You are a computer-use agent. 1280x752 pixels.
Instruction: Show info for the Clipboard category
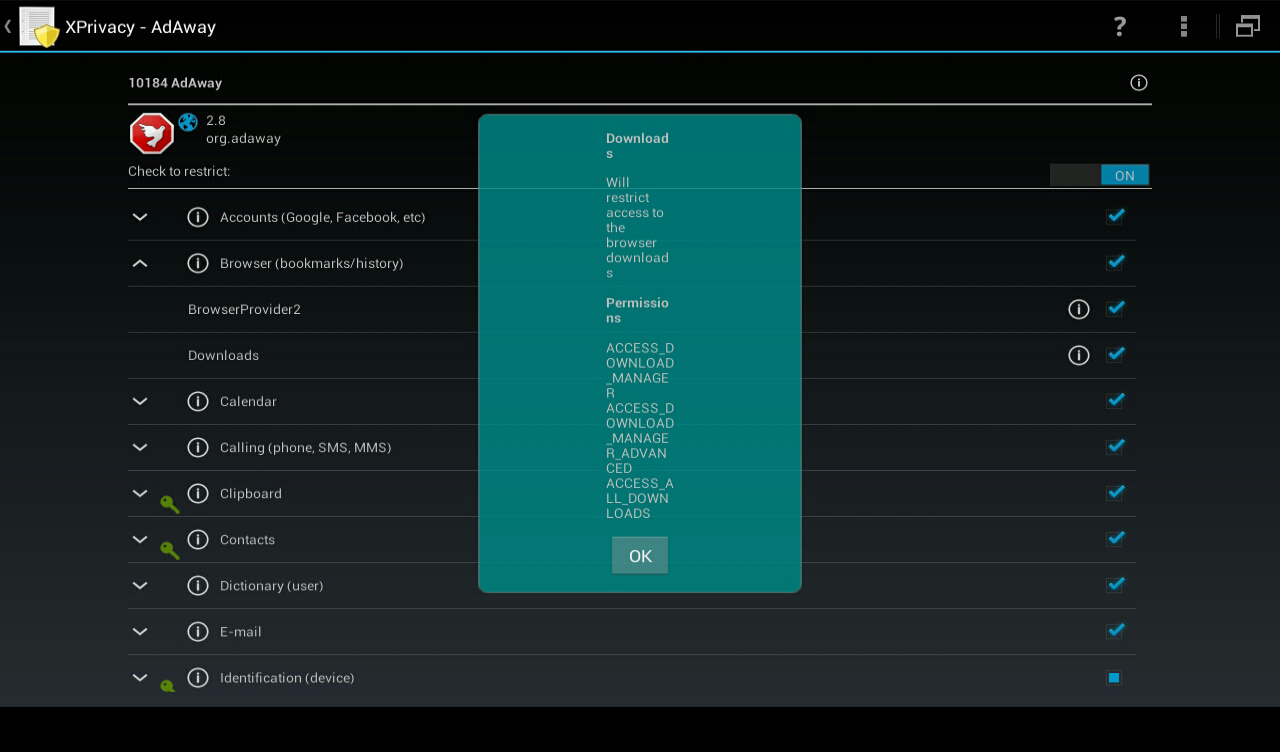tap(198, 493)
